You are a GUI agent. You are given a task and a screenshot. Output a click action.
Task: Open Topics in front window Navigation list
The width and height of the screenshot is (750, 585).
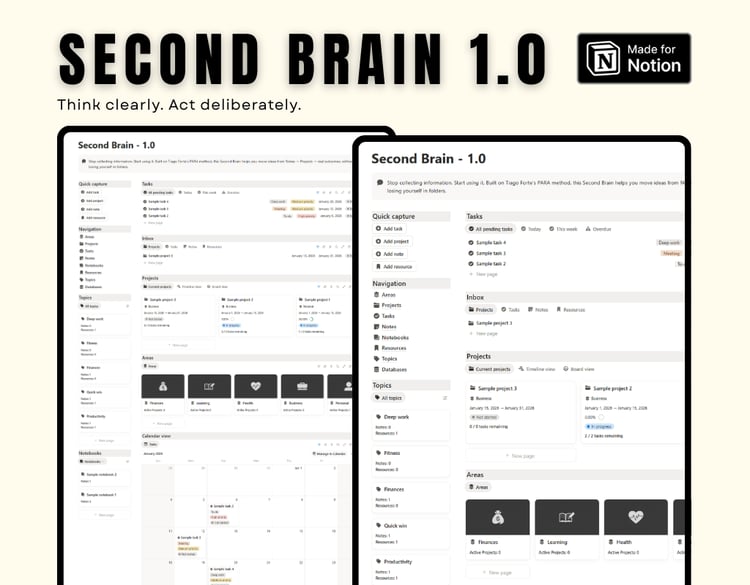(x=385, y=359)
